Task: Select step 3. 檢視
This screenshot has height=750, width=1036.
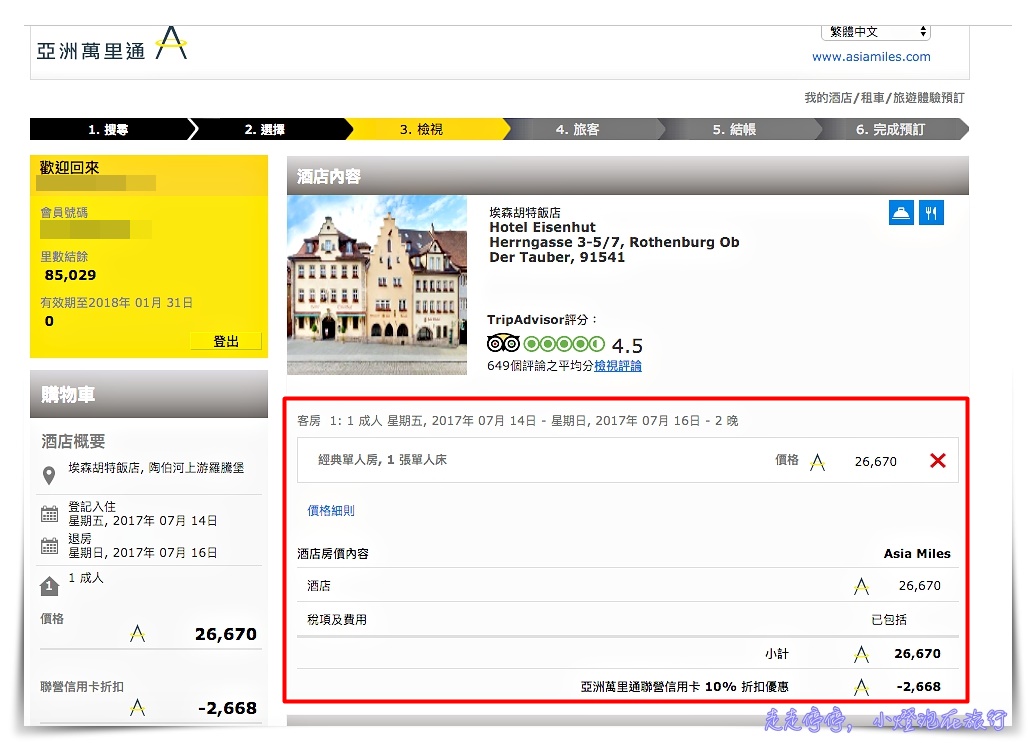Action: tap(422, 130)
